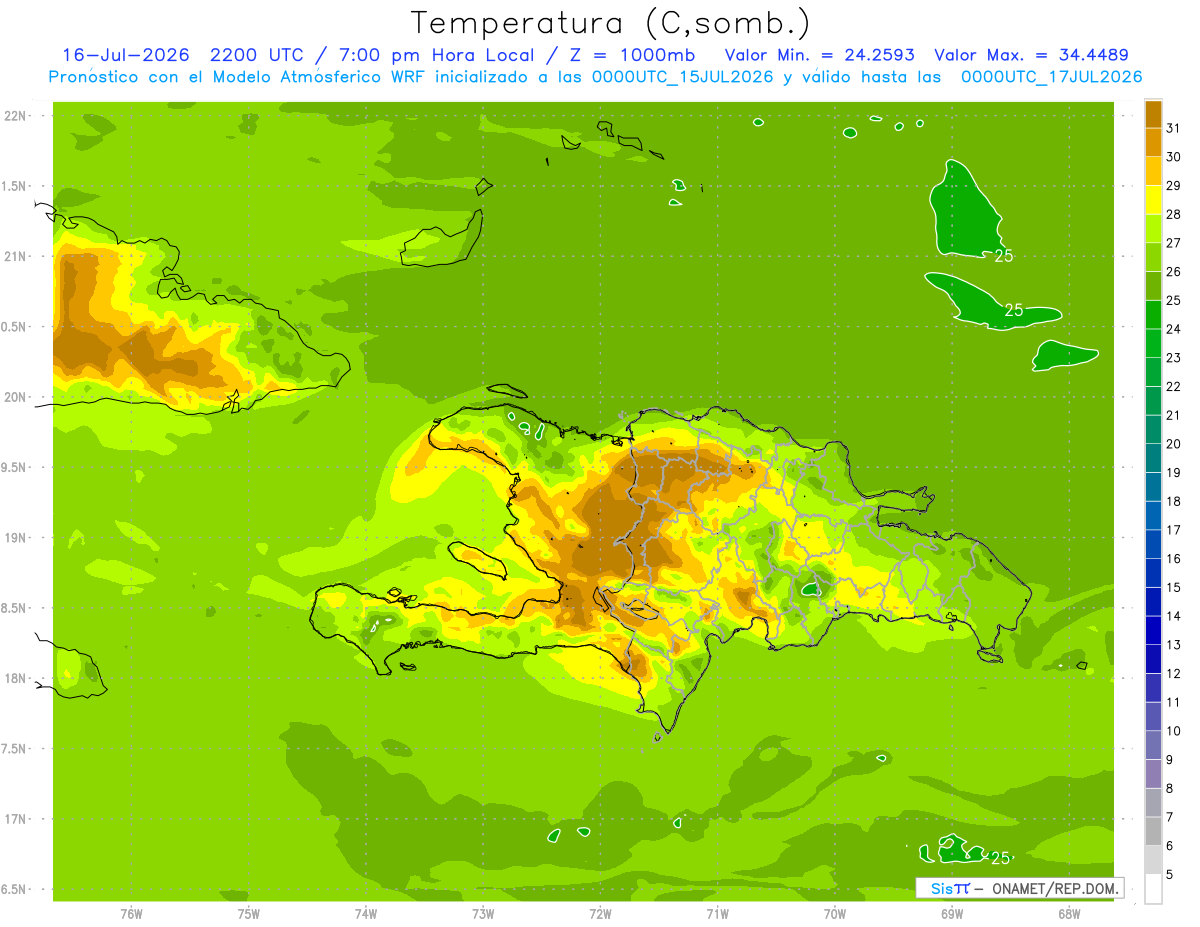Click the legend value "10"
Viewport: 1200px width, 927px height.
(x=1174, y=731)
